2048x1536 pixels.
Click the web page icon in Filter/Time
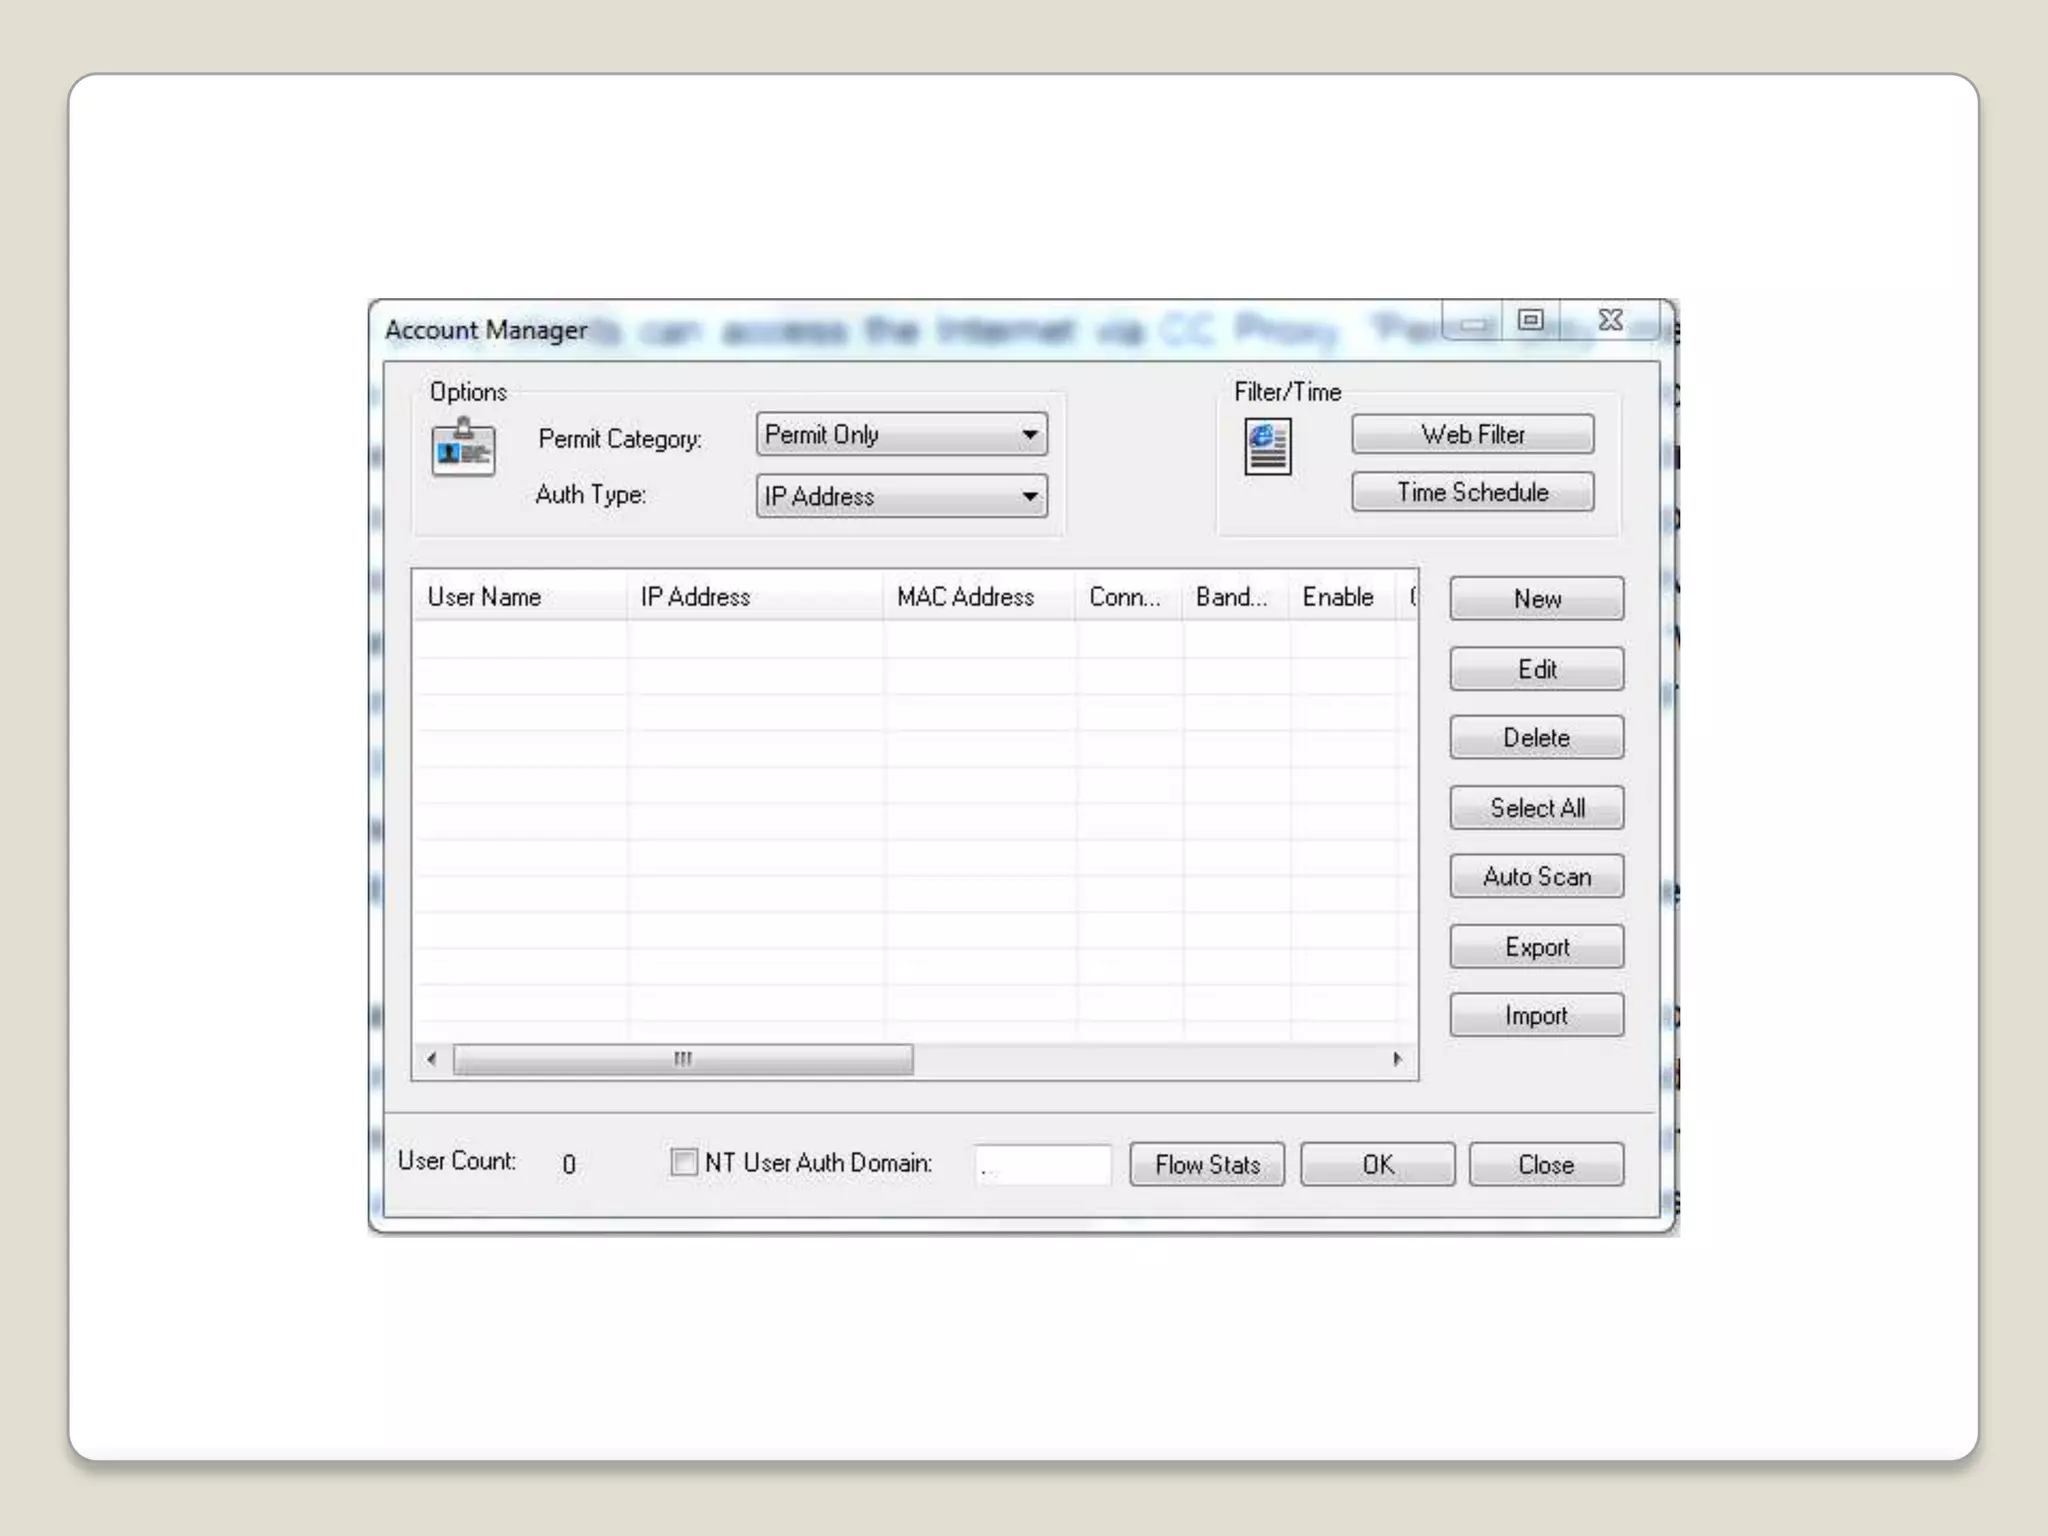pyautogui.click(x=1267, y=447)
